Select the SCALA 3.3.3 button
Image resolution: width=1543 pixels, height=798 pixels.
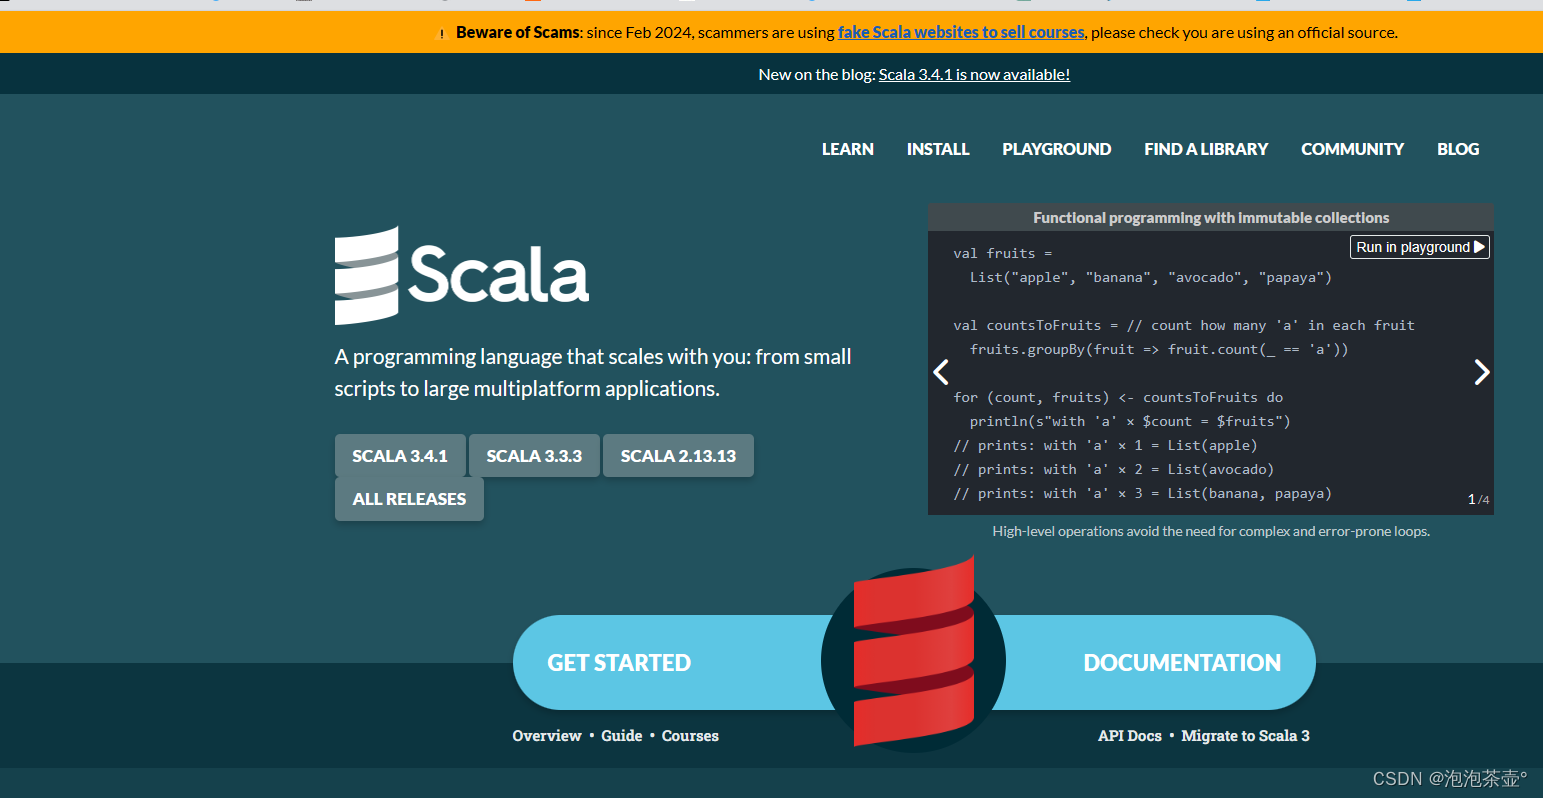click(x=534, y=456)
